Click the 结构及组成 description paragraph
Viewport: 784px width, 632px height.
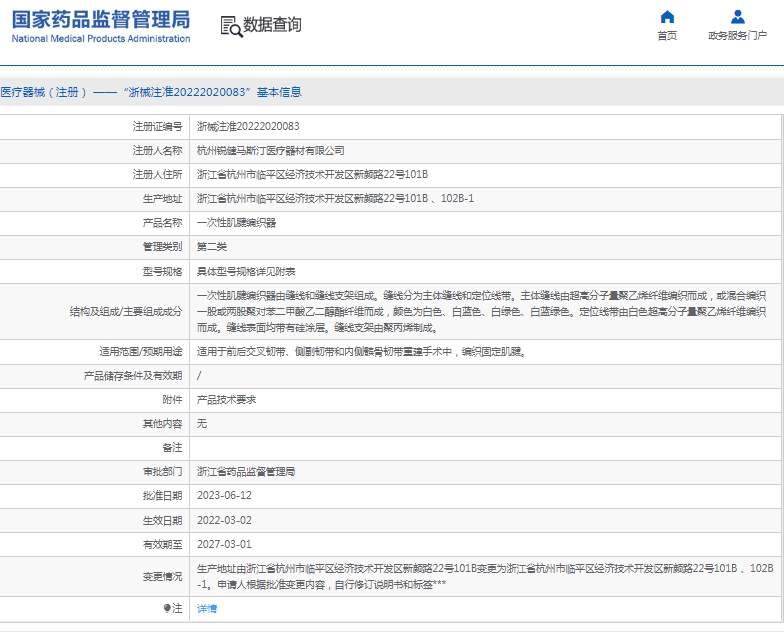click(x=482, y=312)
